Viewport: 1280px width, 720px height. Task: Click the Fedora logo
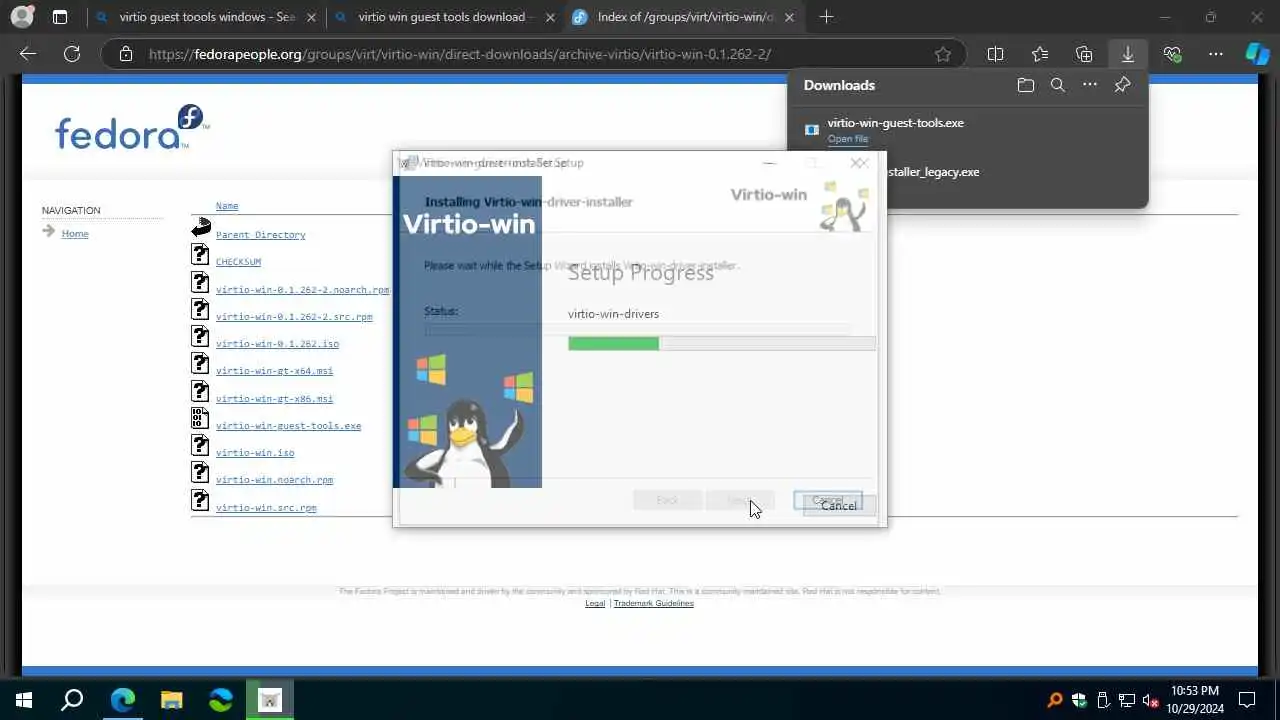(132, 127)
